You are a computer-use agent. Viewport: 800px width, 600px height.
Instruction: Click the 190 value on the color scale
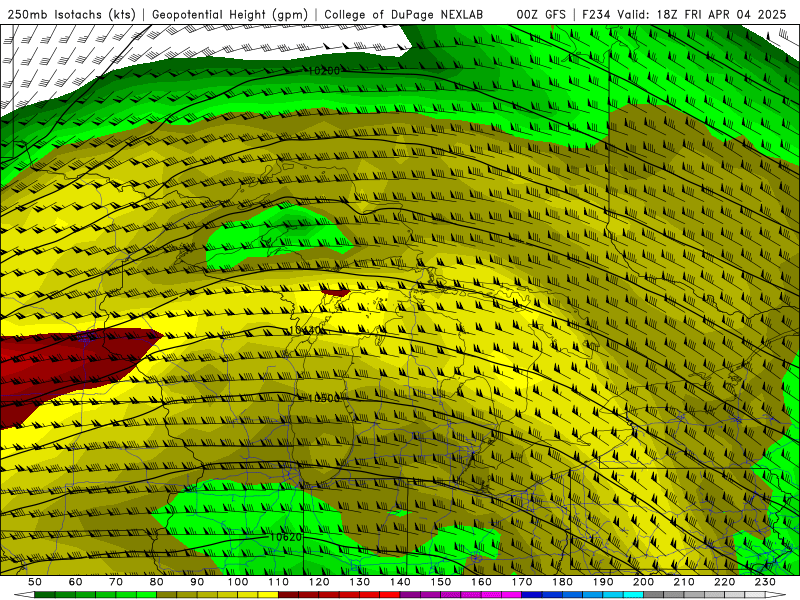pos(603,582)
